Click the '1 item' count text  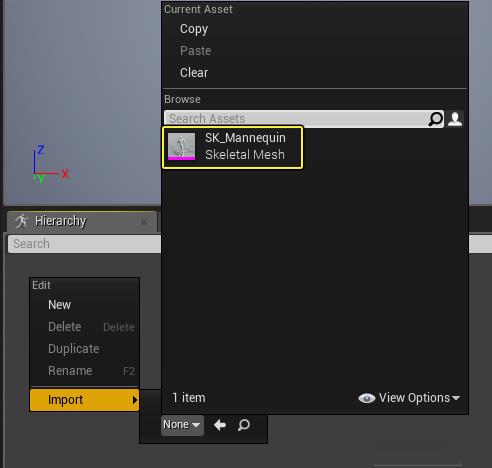[189, 398]
